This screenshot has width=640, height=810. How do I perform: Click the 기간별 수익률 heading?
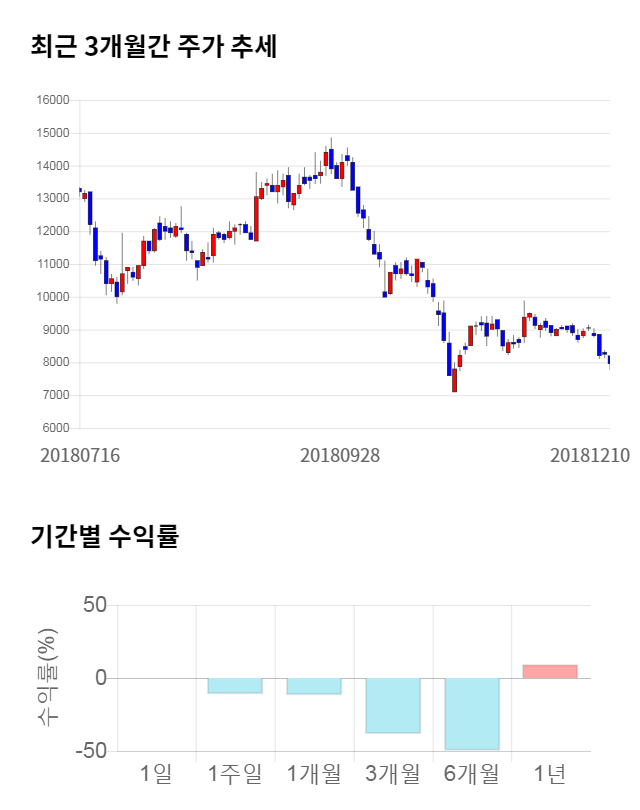pyautogui.click(x=104, y=536)
